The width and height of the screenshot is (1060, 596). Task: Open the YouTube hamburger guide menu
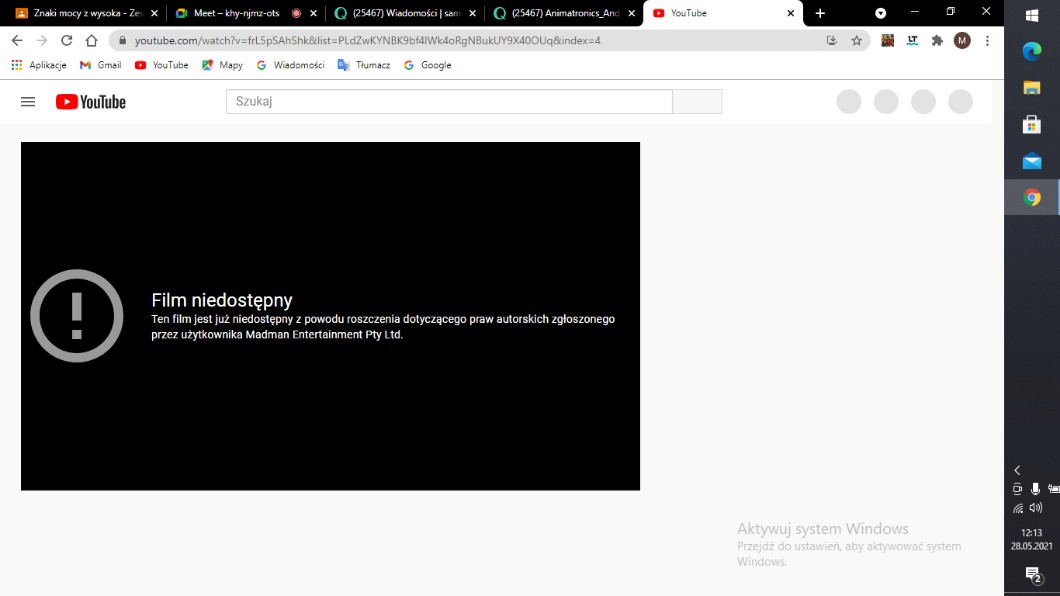pyautogui.click(x=28, y=102)
